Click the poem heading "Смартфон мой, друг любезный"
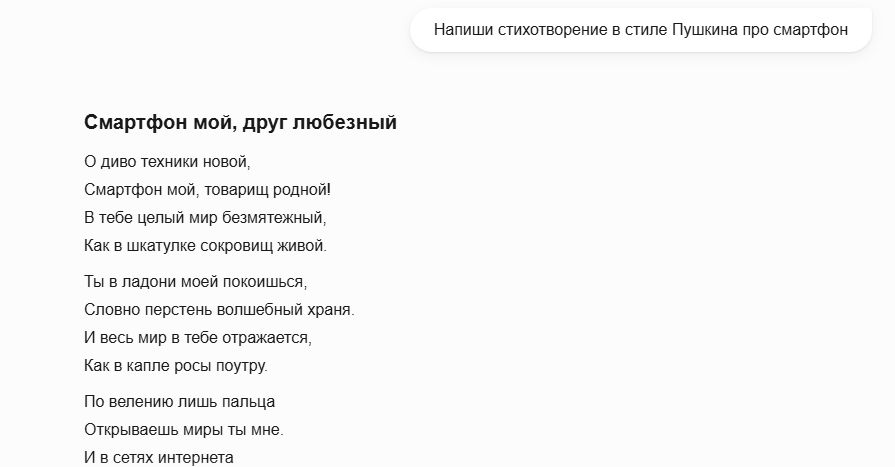This screenshot has width=895, height=467. 240,123
